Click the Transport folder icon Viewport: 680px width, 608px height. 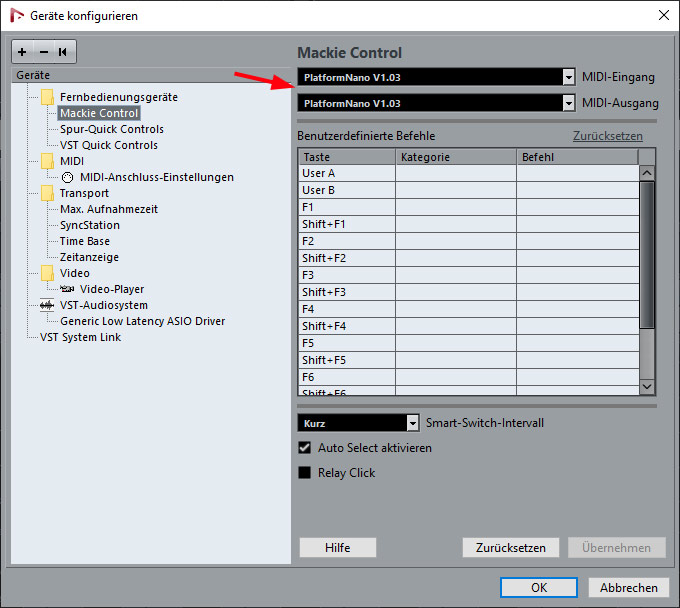click(x=47, y=193)
